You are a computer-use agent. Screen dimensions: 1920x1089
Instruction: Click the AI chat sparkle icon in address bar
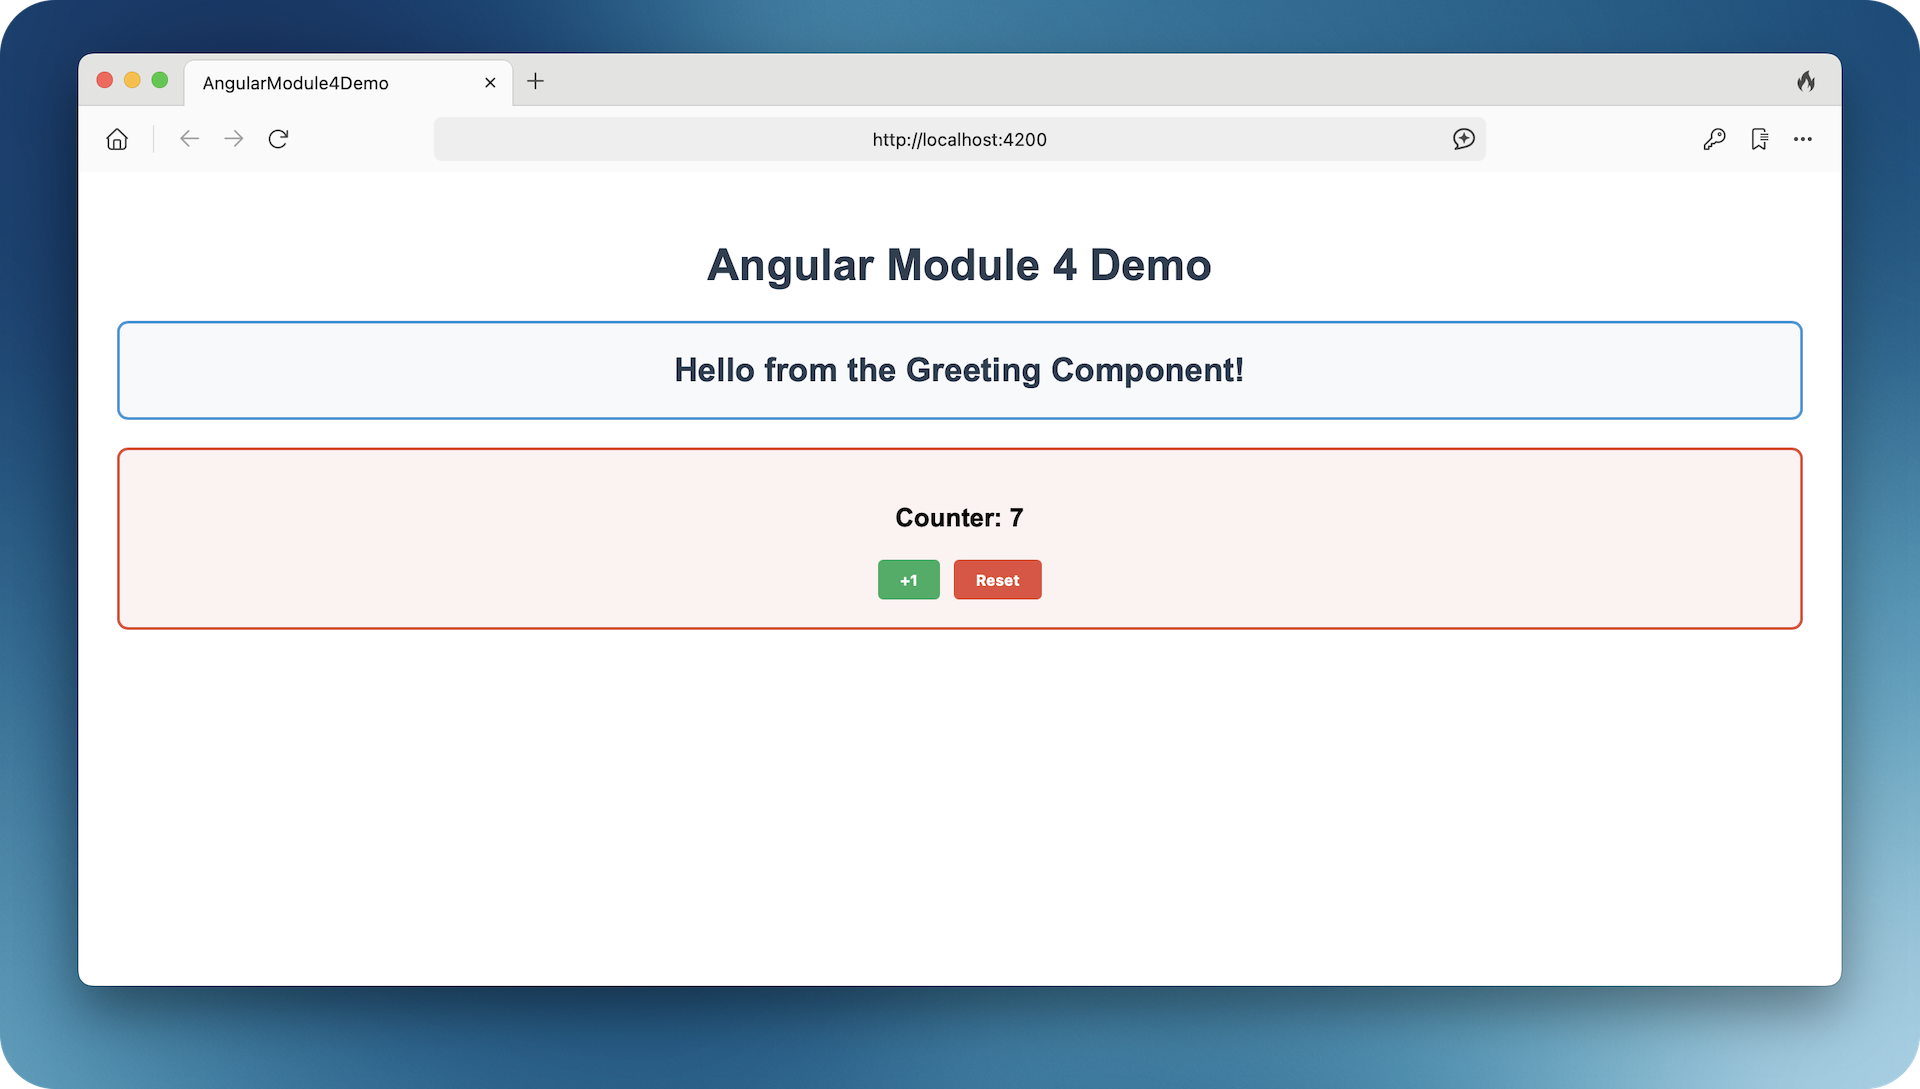(1463, 139)
